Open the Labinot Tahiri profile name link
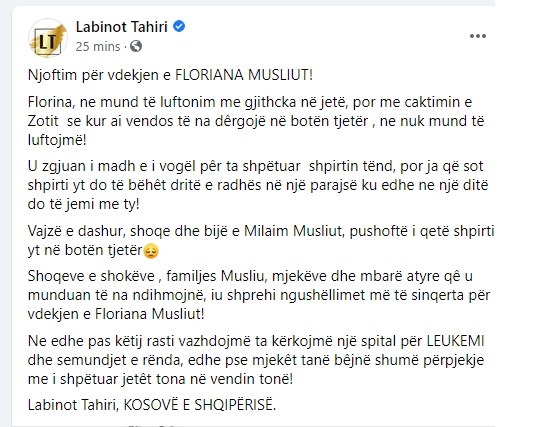533x427 pixels. coord(122,27)
